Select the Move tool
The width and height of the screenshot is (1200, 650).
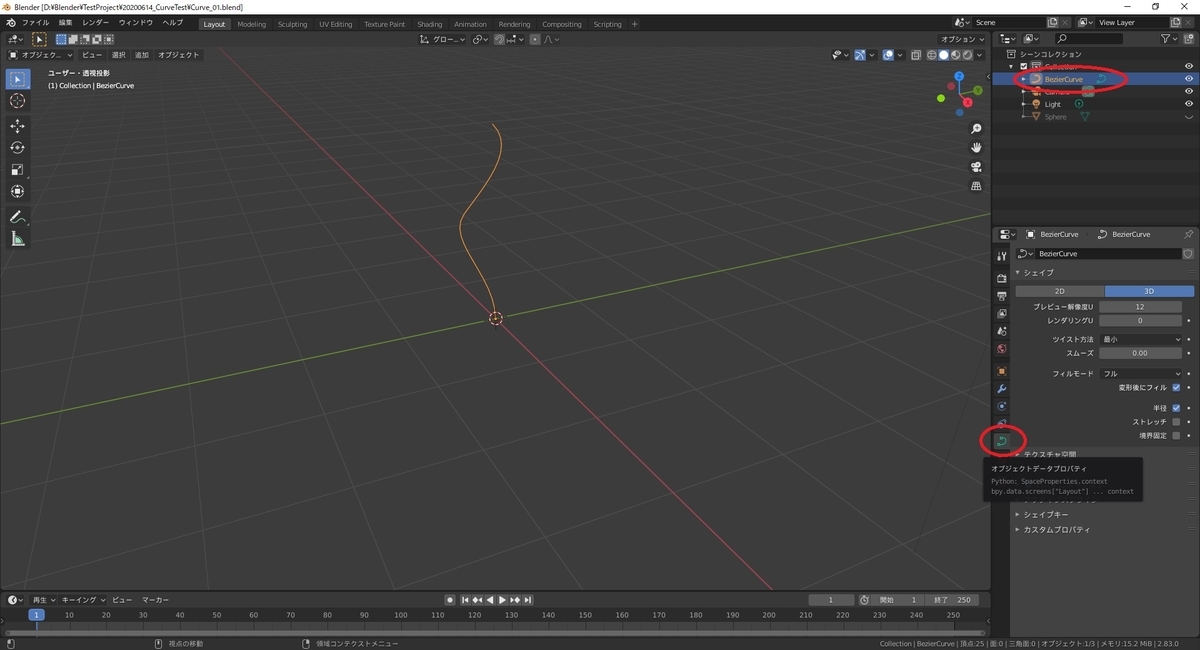(18, 126)
